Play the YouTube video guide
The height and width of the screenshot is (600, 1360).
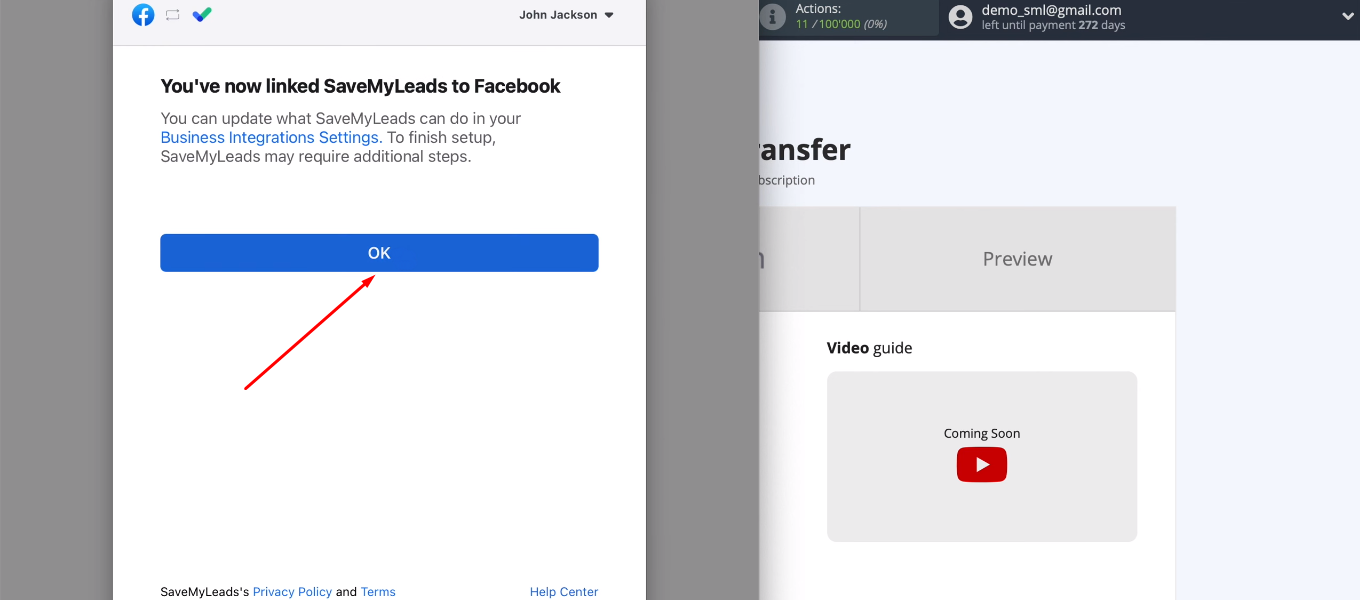[981, 465]
